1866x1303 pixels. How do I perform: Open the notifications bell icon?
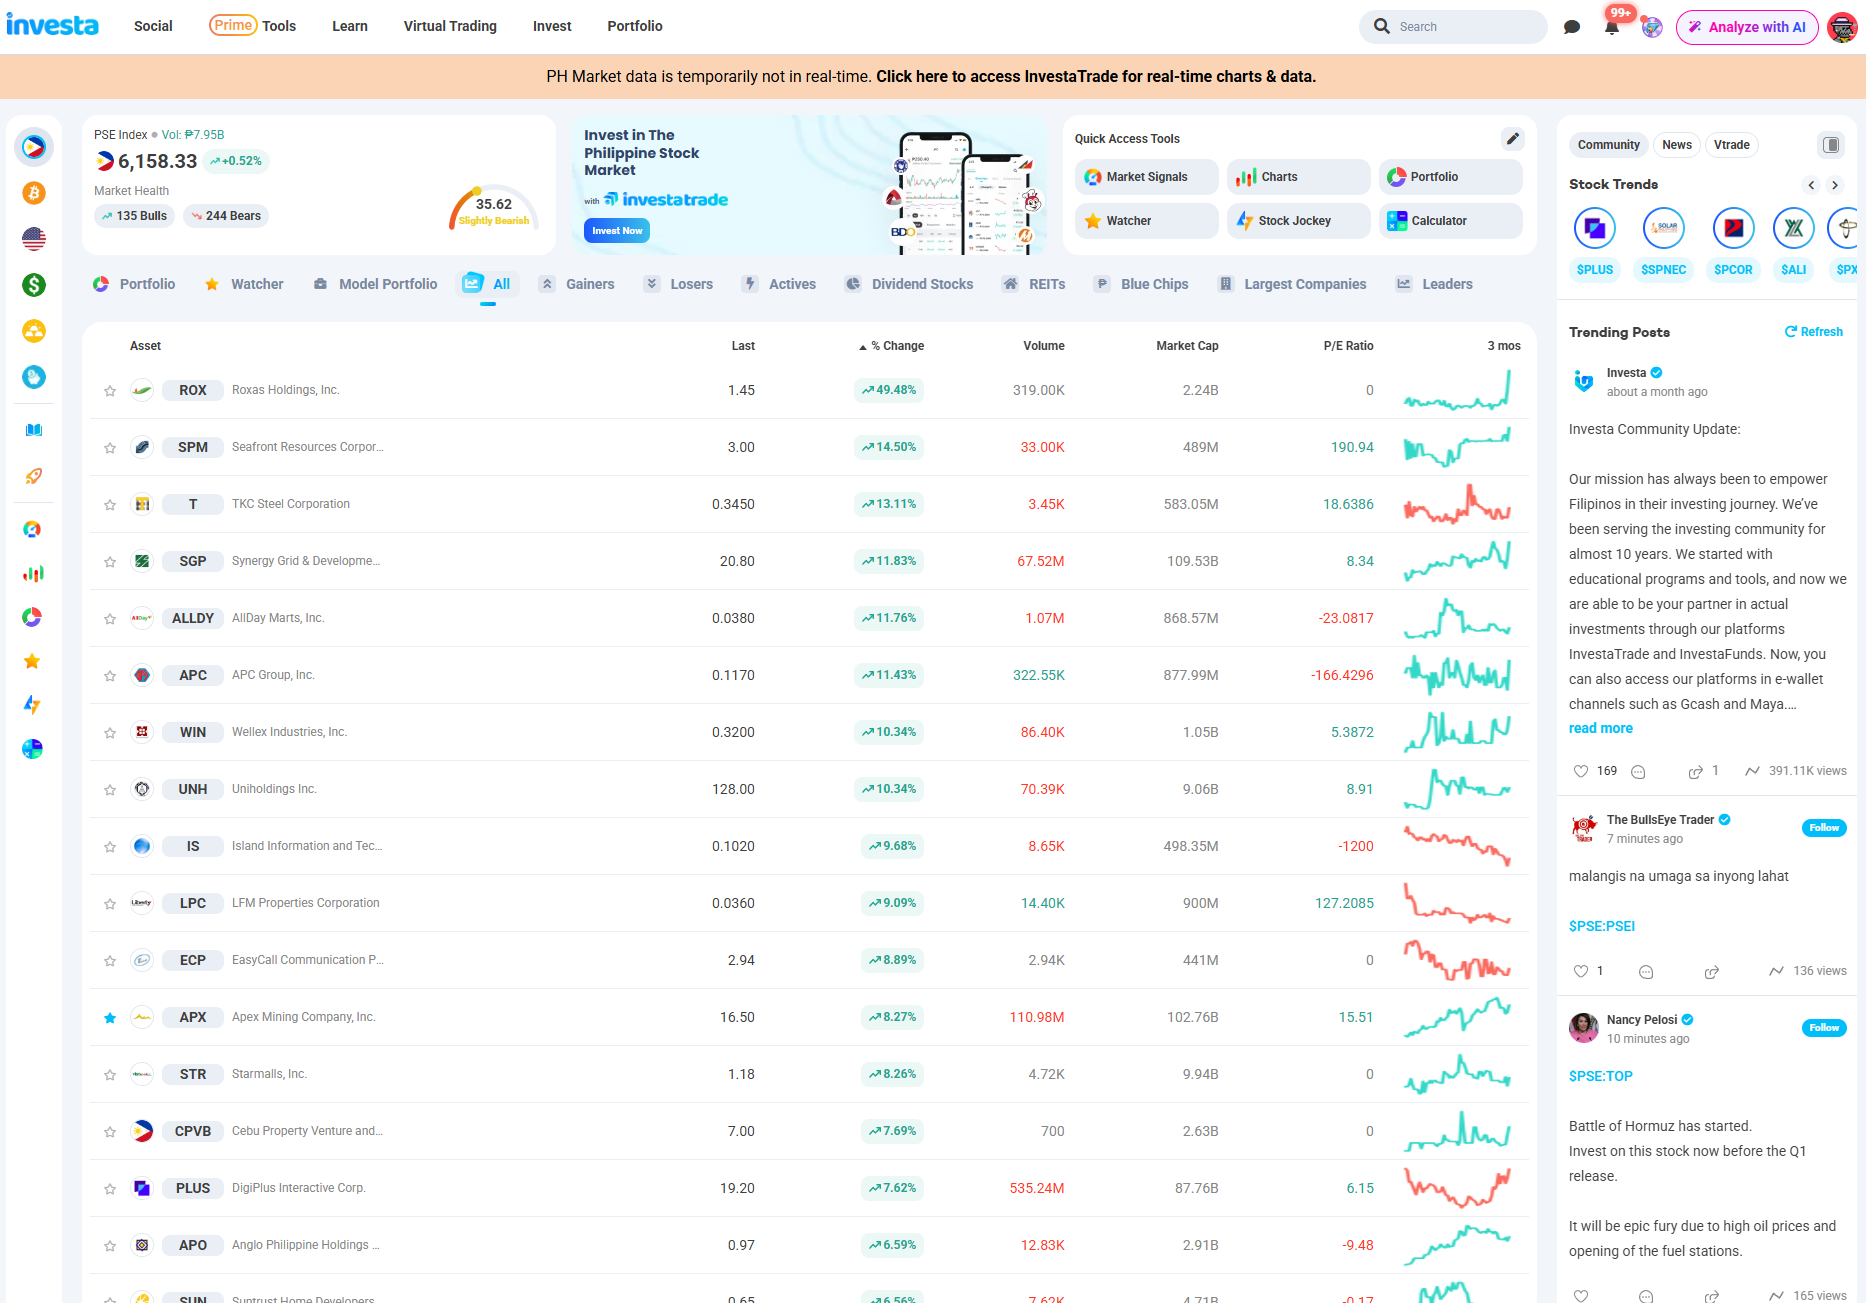coord(1612,27)
